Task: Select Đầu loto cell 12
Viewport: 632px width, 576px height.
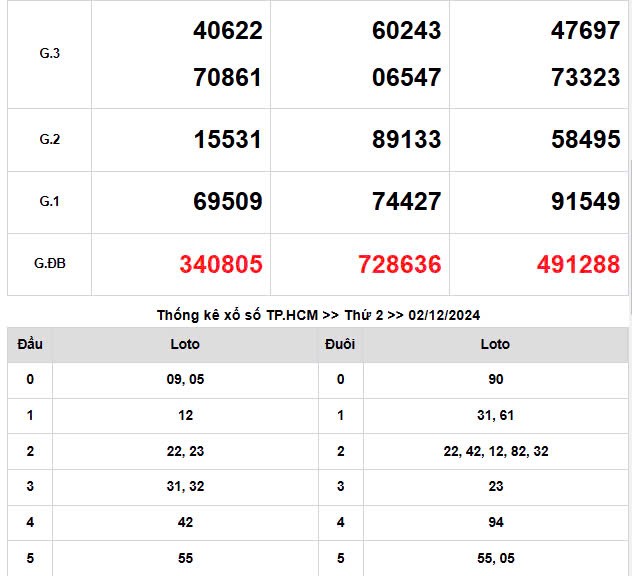Action: (185, 415)
